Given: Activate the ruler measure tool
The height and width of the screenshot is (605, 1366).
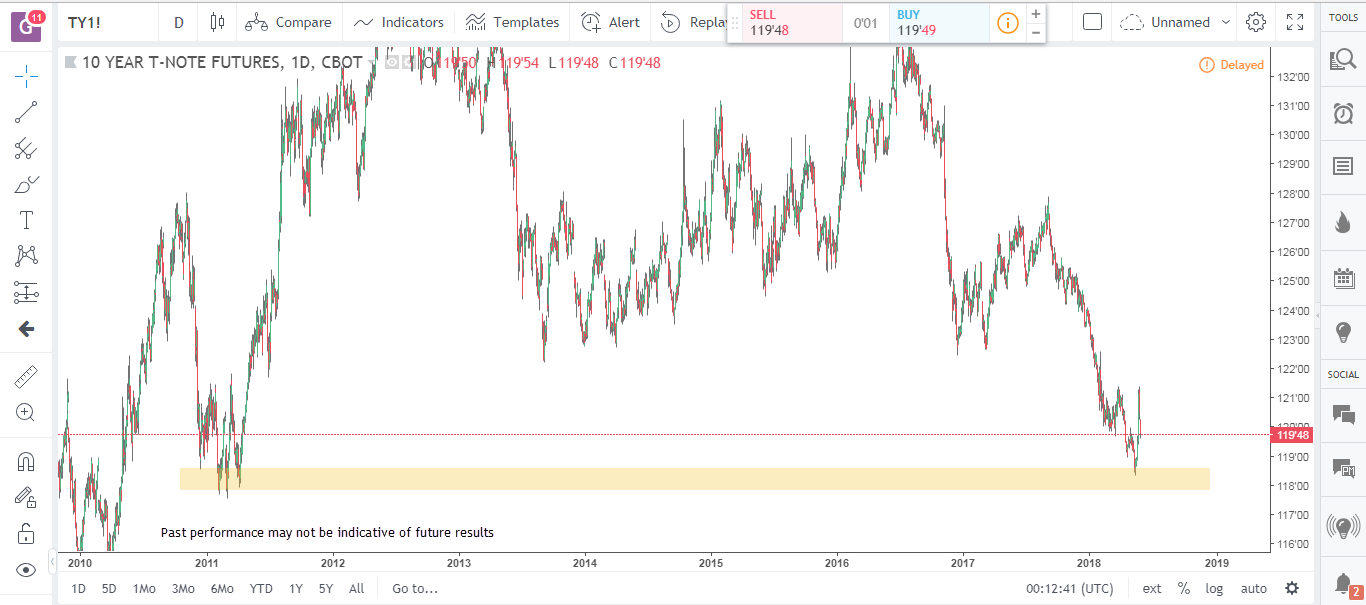Looking at the screenshot, I should 27,376.
